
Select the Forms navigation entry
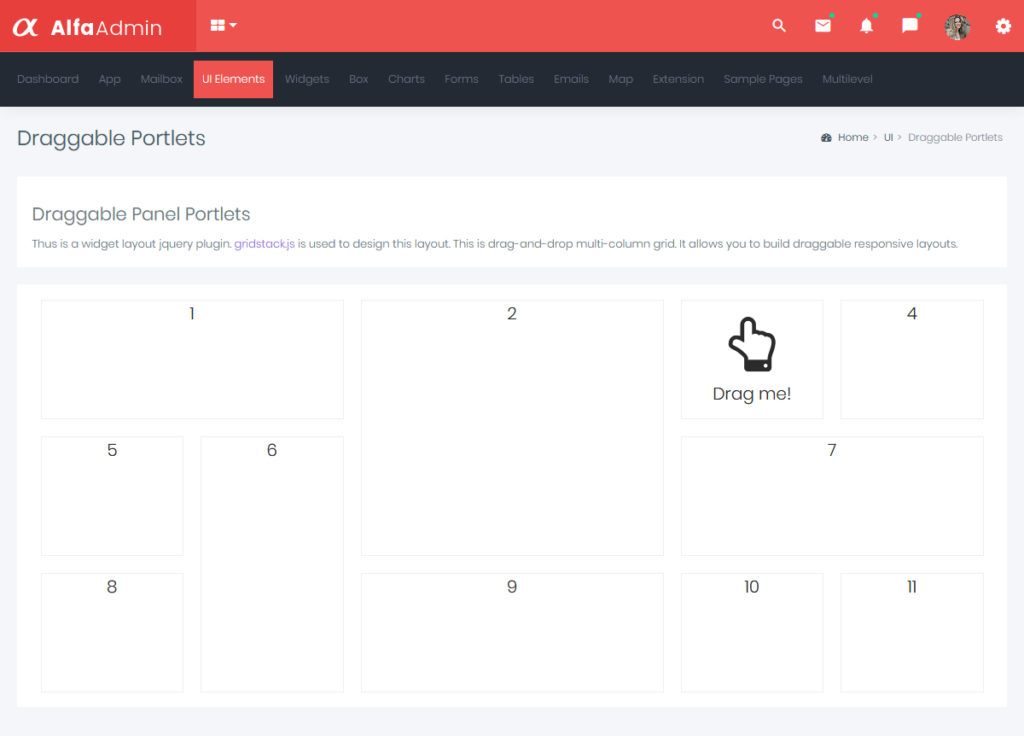[x=461, y=79]
